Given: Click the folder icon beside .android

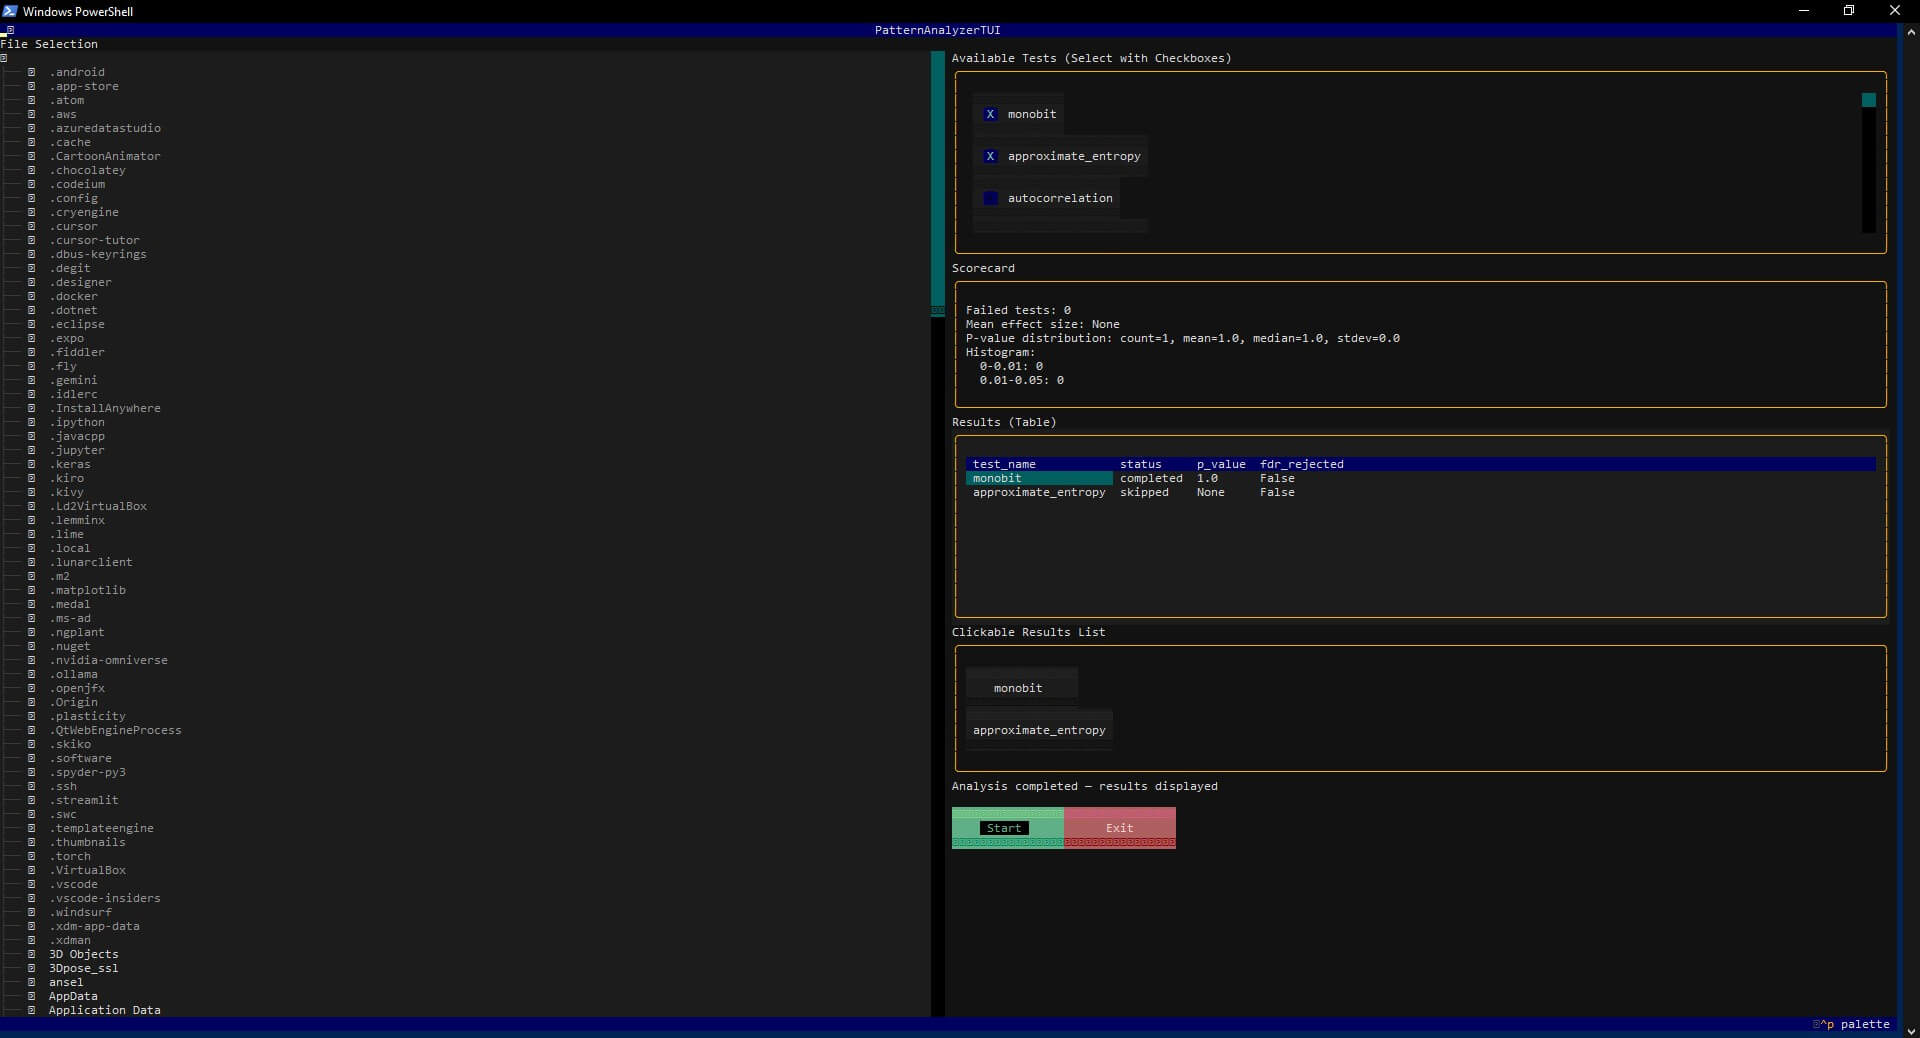Looking at the screenshot, I should (x=32, y=72).
